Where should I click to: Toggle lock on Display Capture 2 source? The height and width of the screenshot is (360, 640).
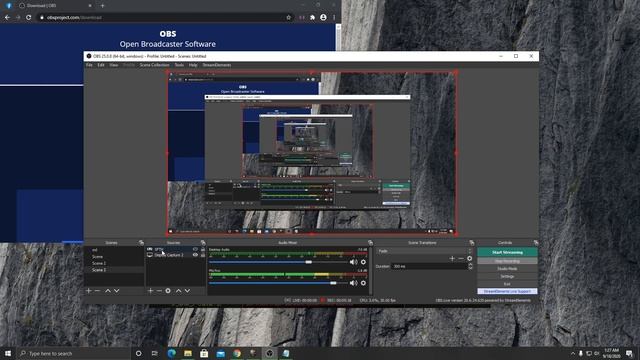pyautogui.click(x=203, y=255)
